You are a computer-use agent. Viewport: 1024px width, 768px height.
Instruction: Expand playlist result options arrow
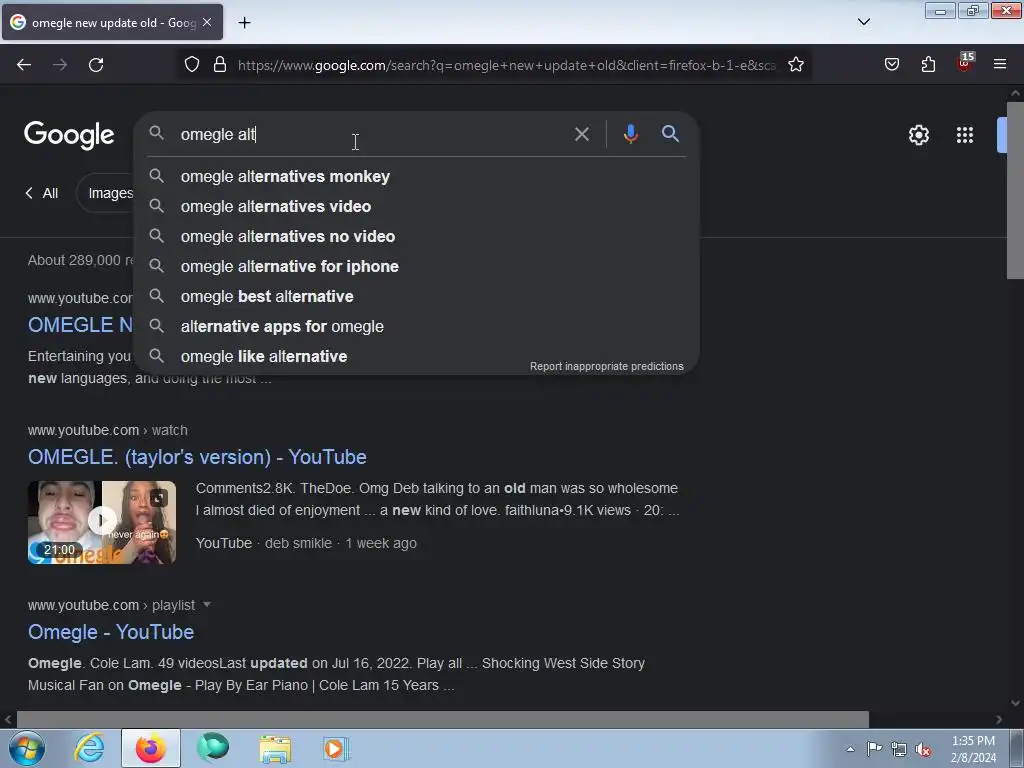[x=207, y=605]
